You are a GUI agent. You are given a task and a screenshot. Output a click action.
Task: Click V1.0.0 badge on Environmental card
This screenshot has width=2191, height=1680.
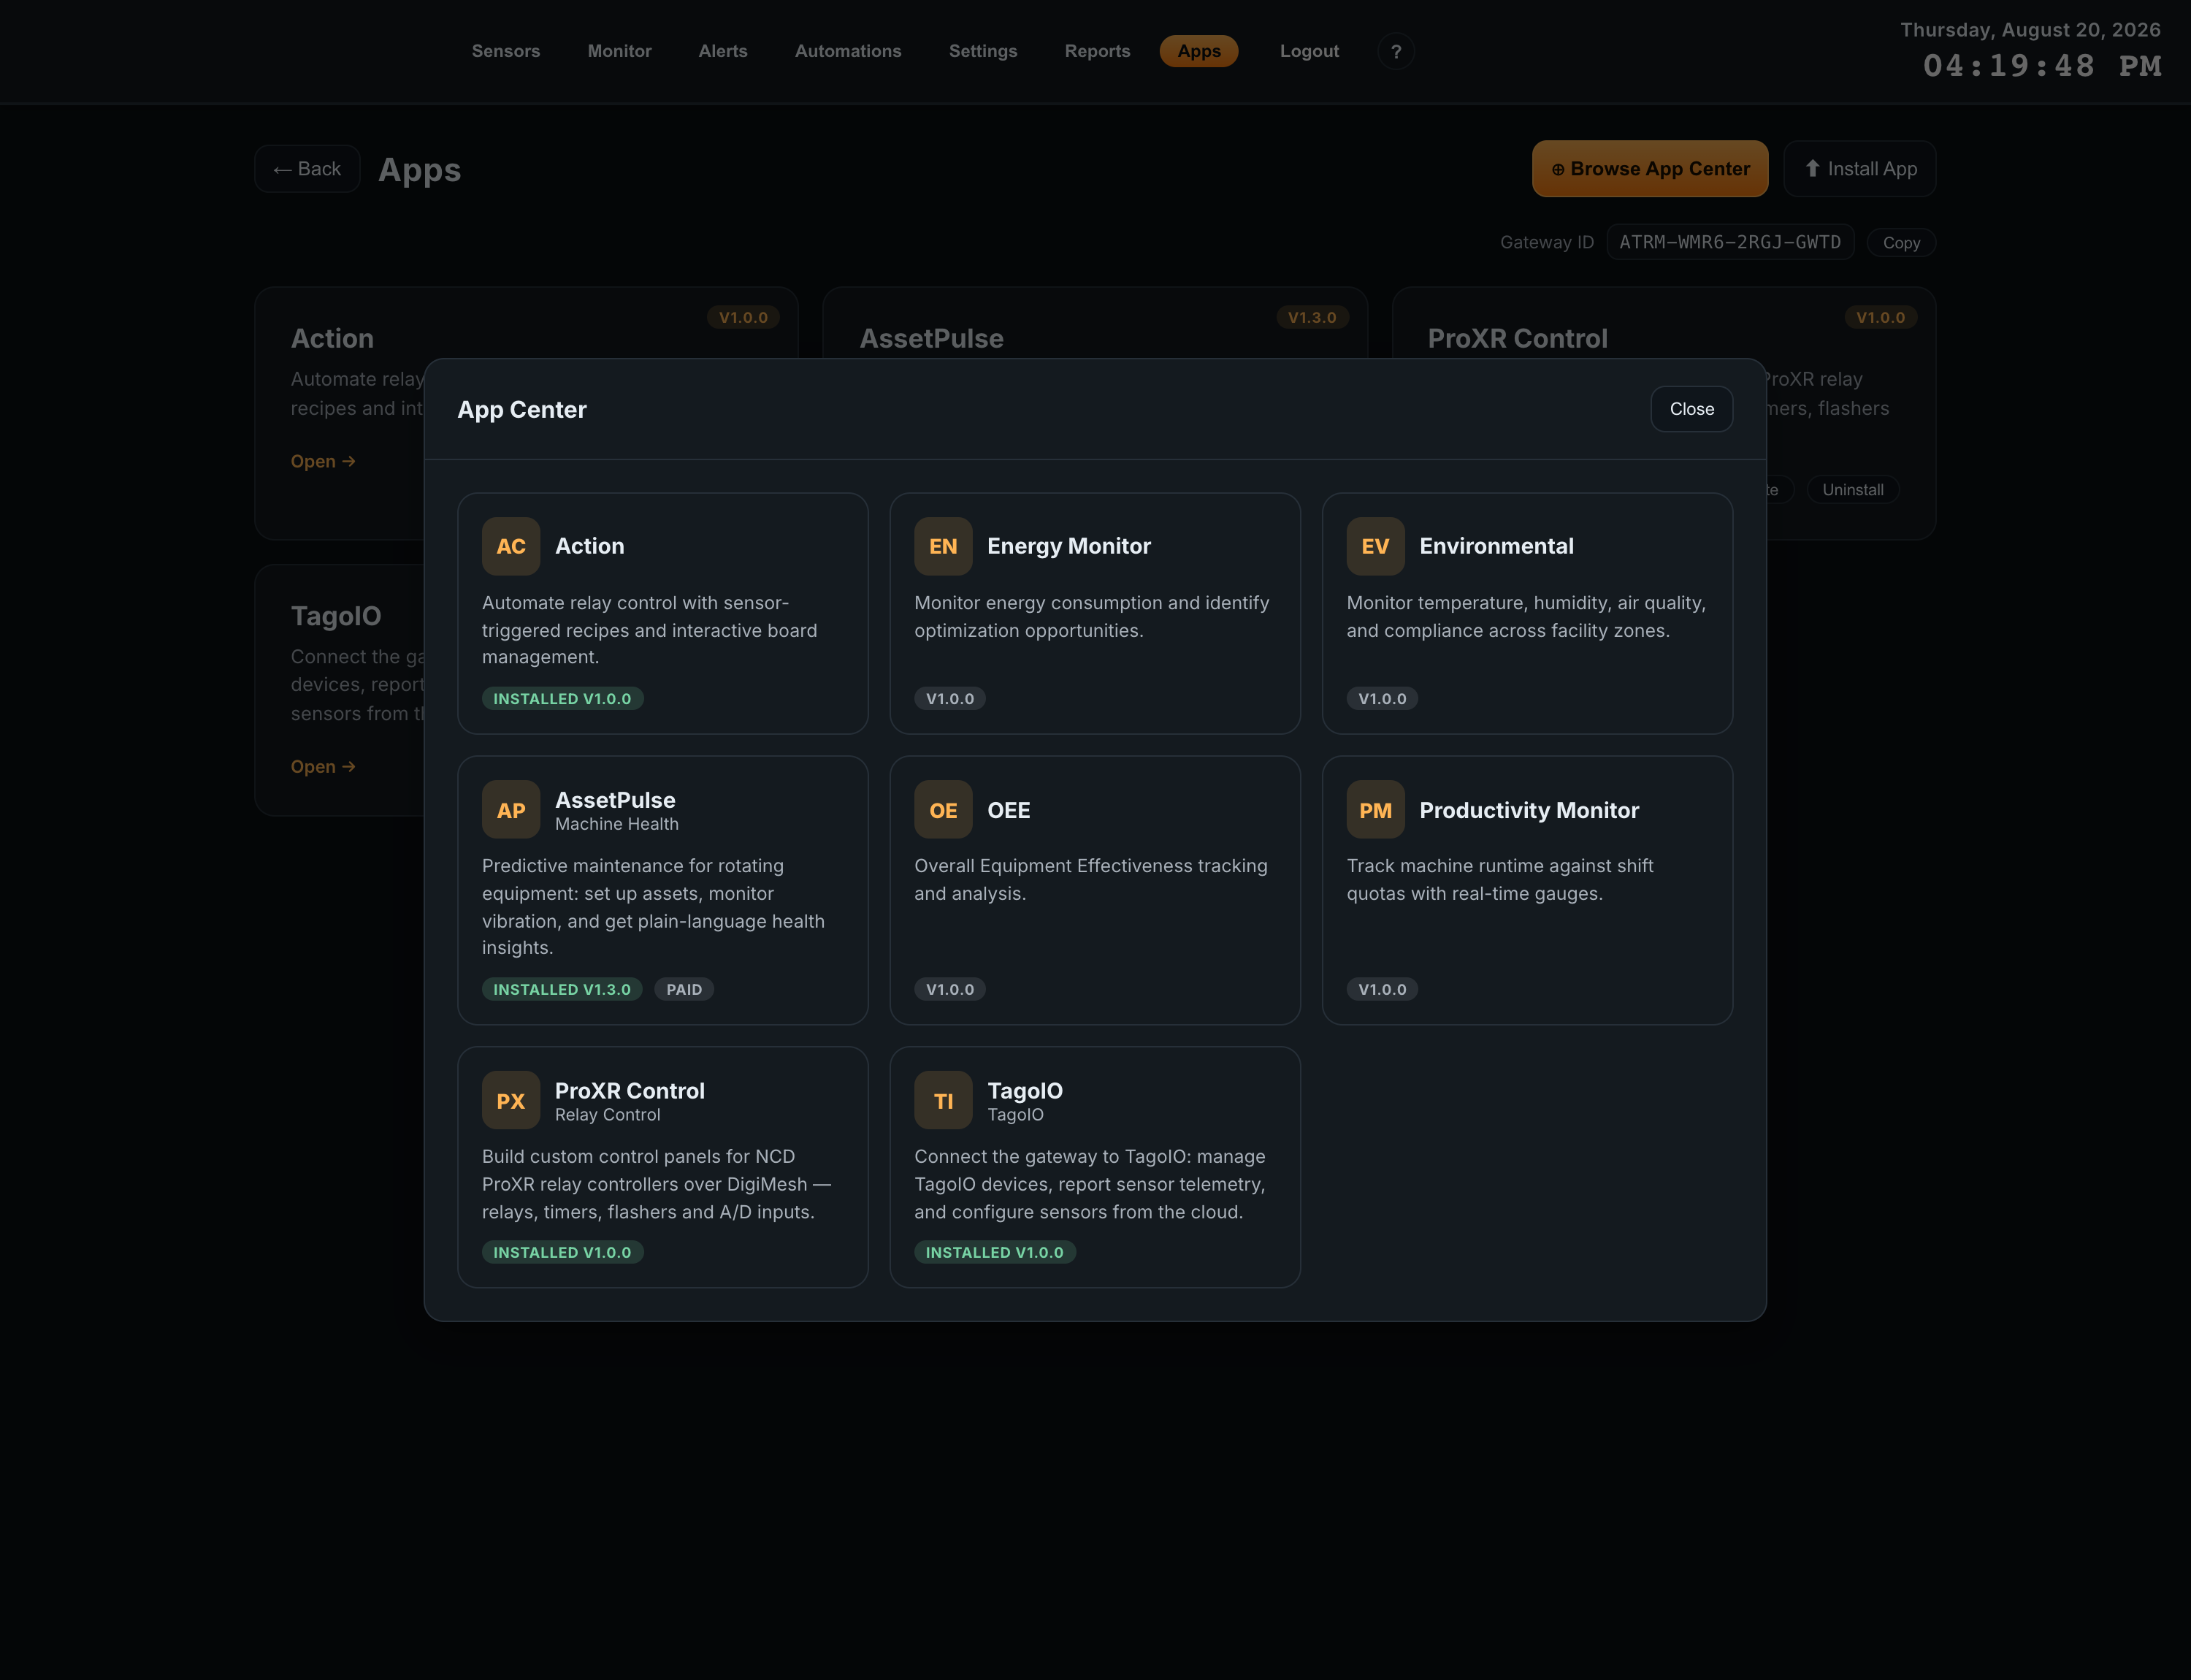click(x=1381, y=699)
